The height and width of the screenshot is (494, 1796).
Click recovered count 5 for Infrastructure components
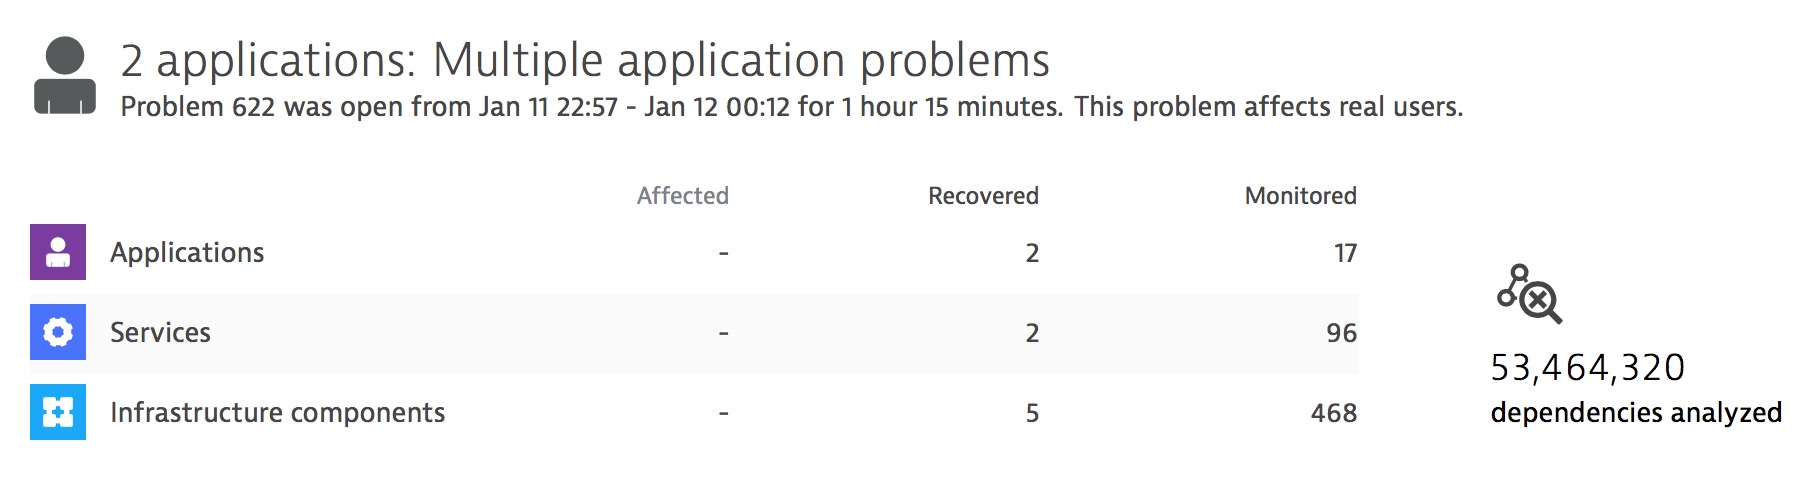click(1032, 413)
